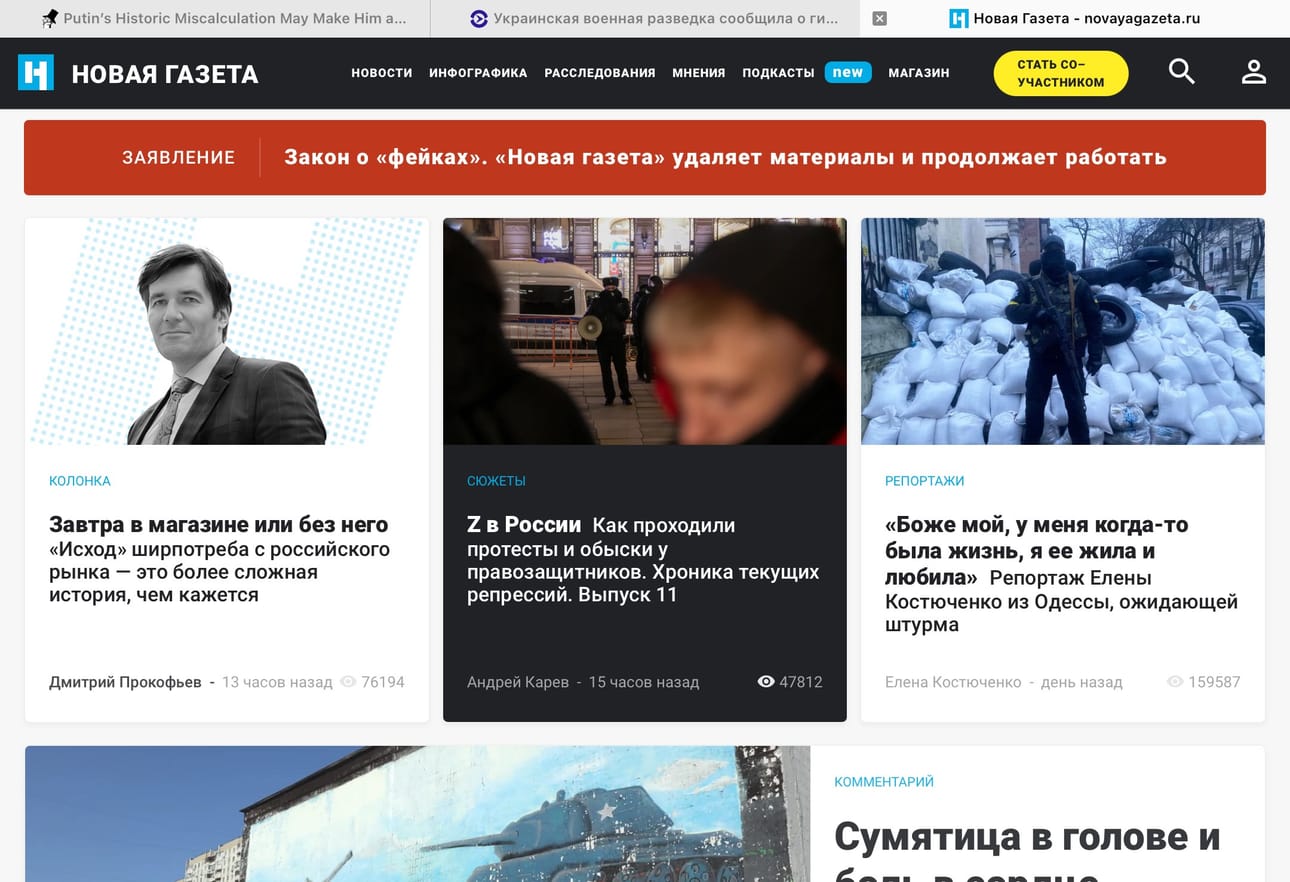The height and width of the screenshot is (882, 1290).
Task: Open the Расследования section
Action: 599,73
